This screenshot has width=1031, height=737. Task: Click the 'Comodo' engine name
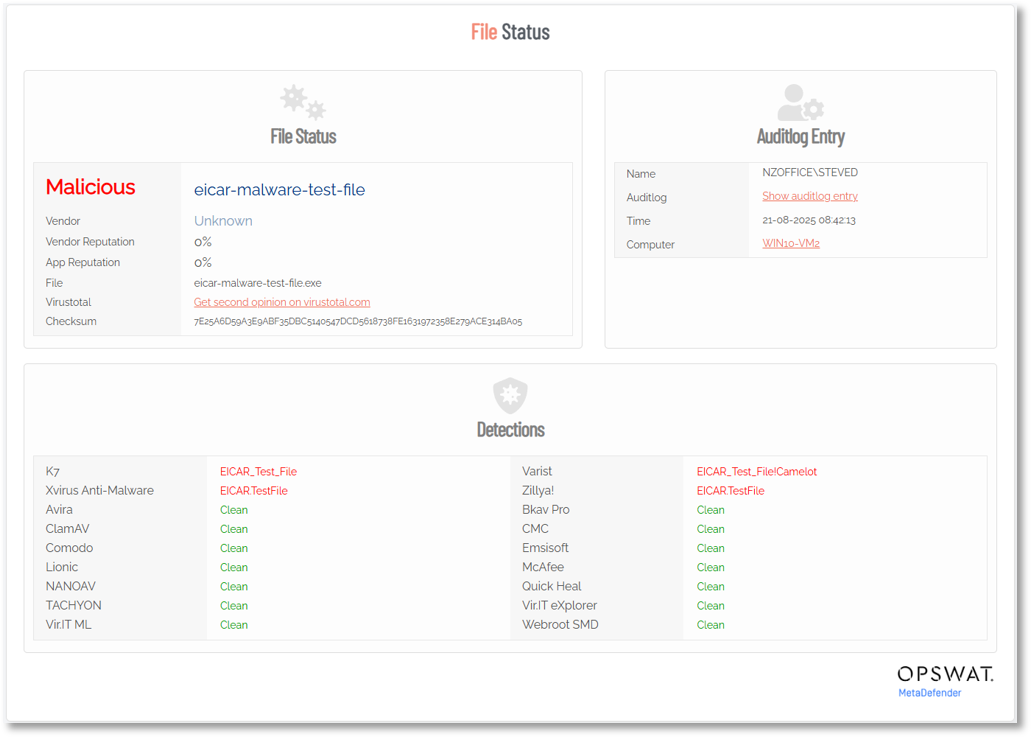click(x=69, y=548)
